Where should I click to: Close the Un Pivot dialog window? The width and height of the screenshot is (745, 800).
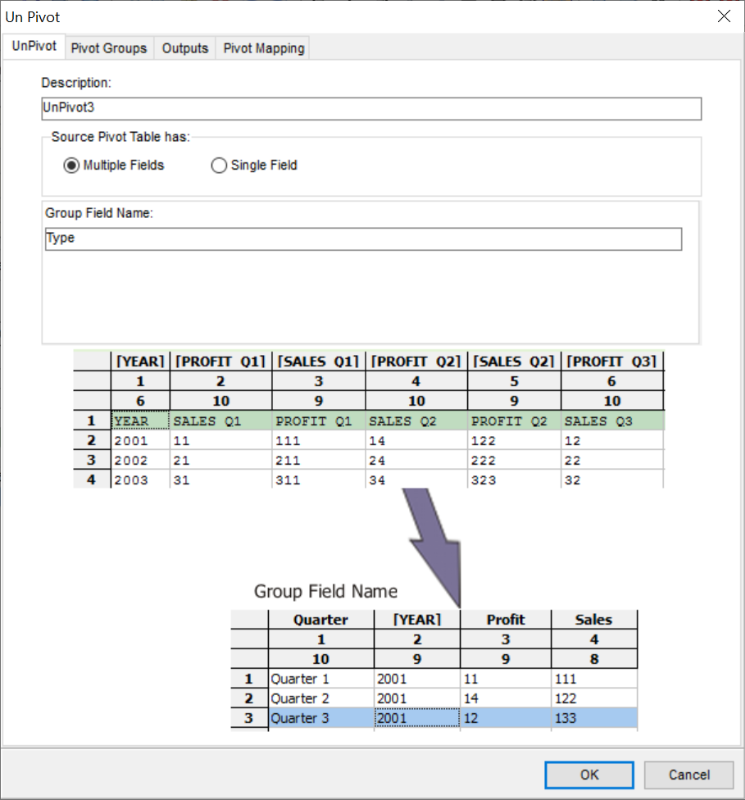(724, 16)
